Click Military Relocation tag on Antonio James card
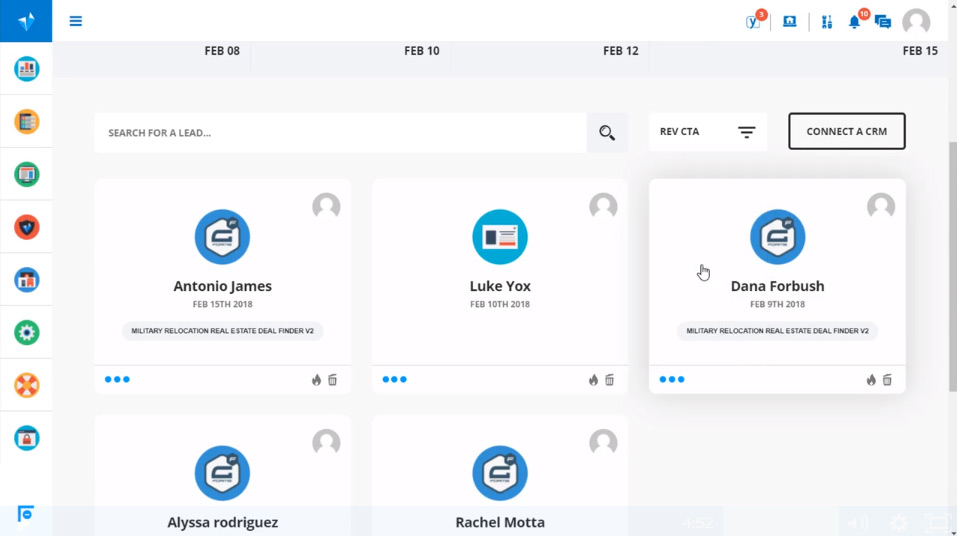The height and width of the screenshot is (536, 957). pos(222,331)
